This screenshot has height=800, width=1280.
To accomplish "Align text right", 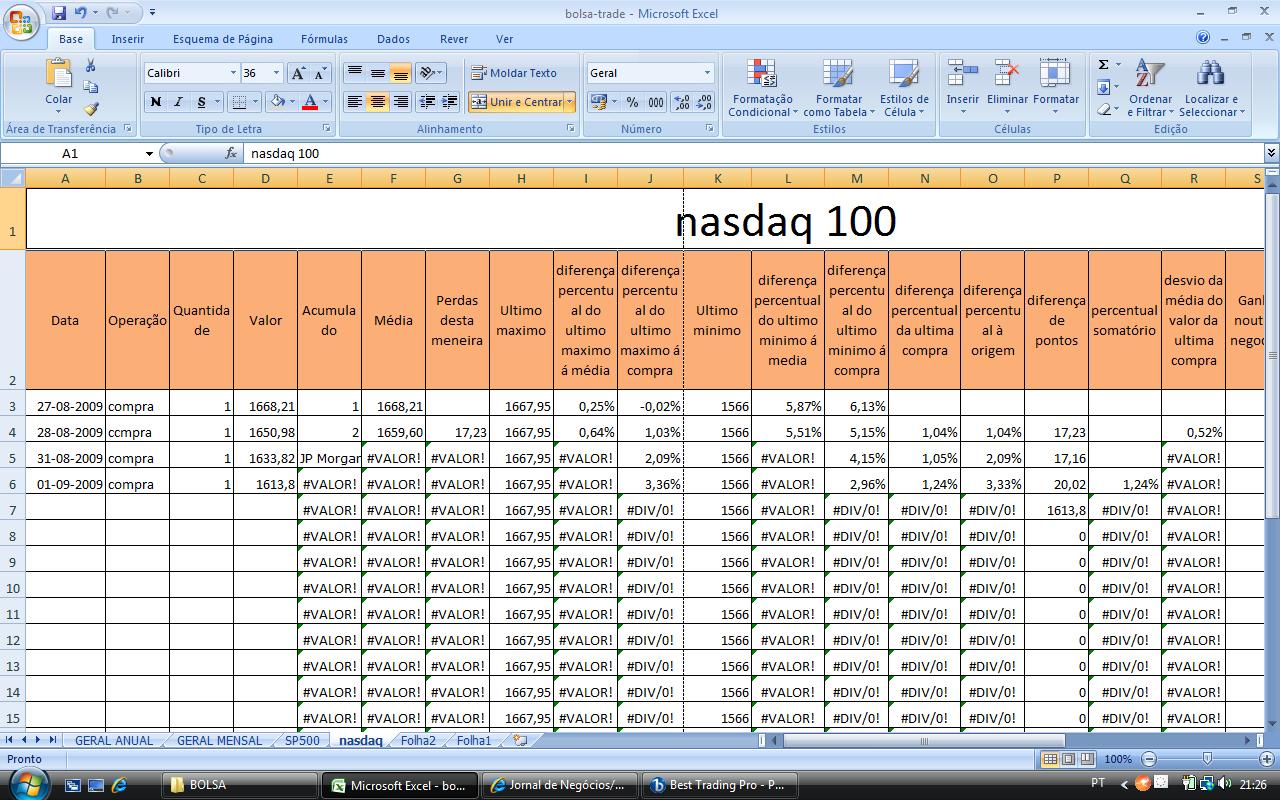I will click(400, 102).
